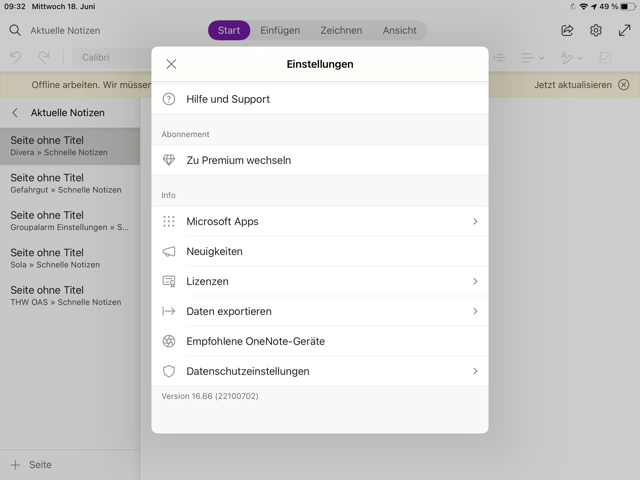This screenshot has width=640, height=480.
Task: Open Datenschutzeinstellungen
Action: pyautogui.click(x=320, y=371)
